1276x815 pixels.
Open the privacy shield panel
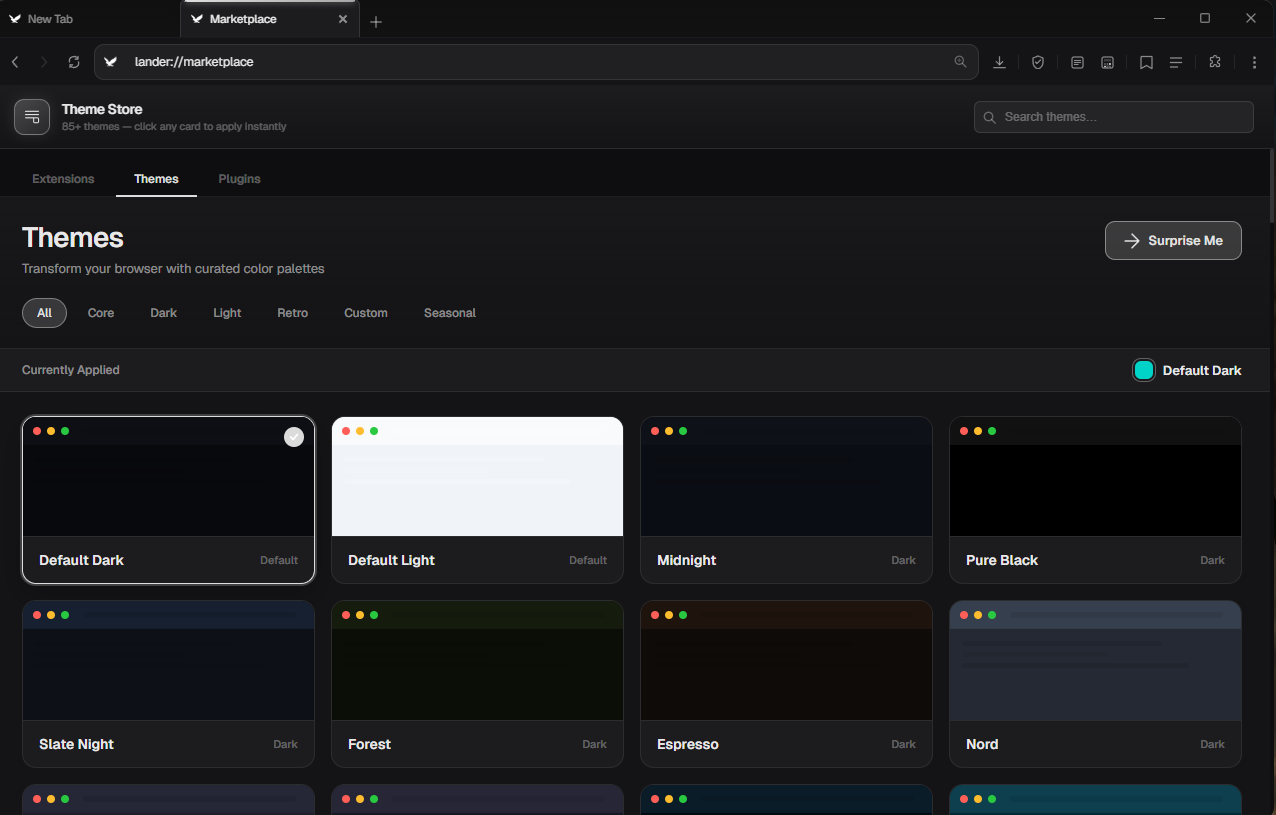pos(1038,62)
